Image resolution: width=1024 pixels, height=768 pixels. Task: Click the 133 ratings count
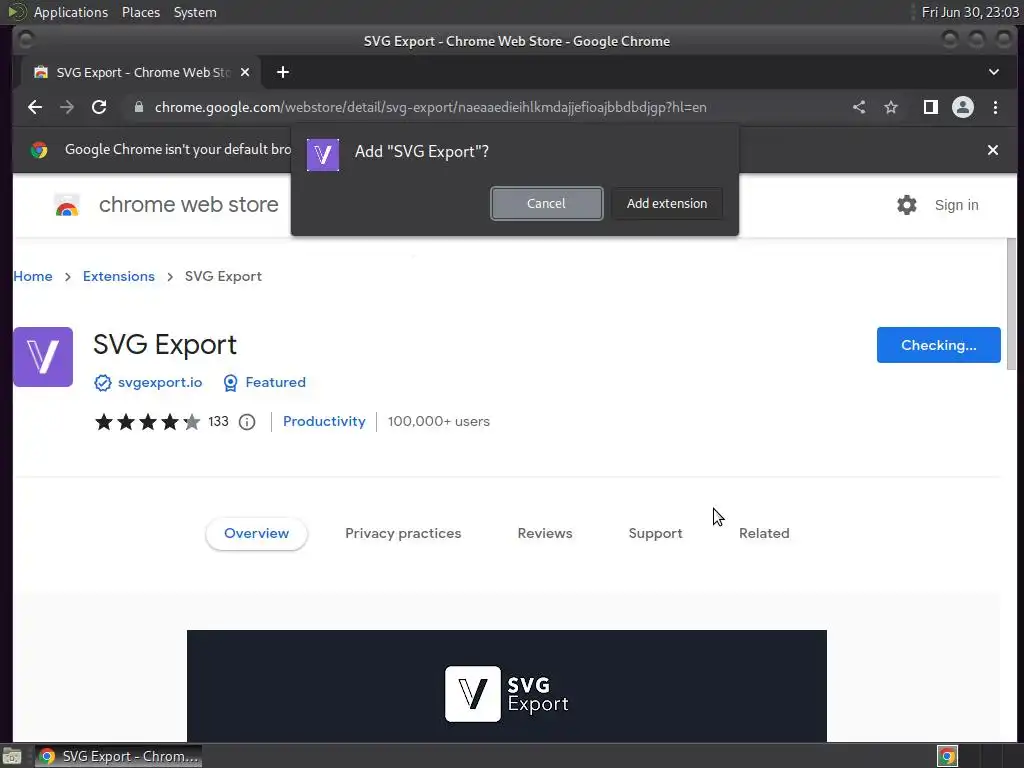coord(219,422)
